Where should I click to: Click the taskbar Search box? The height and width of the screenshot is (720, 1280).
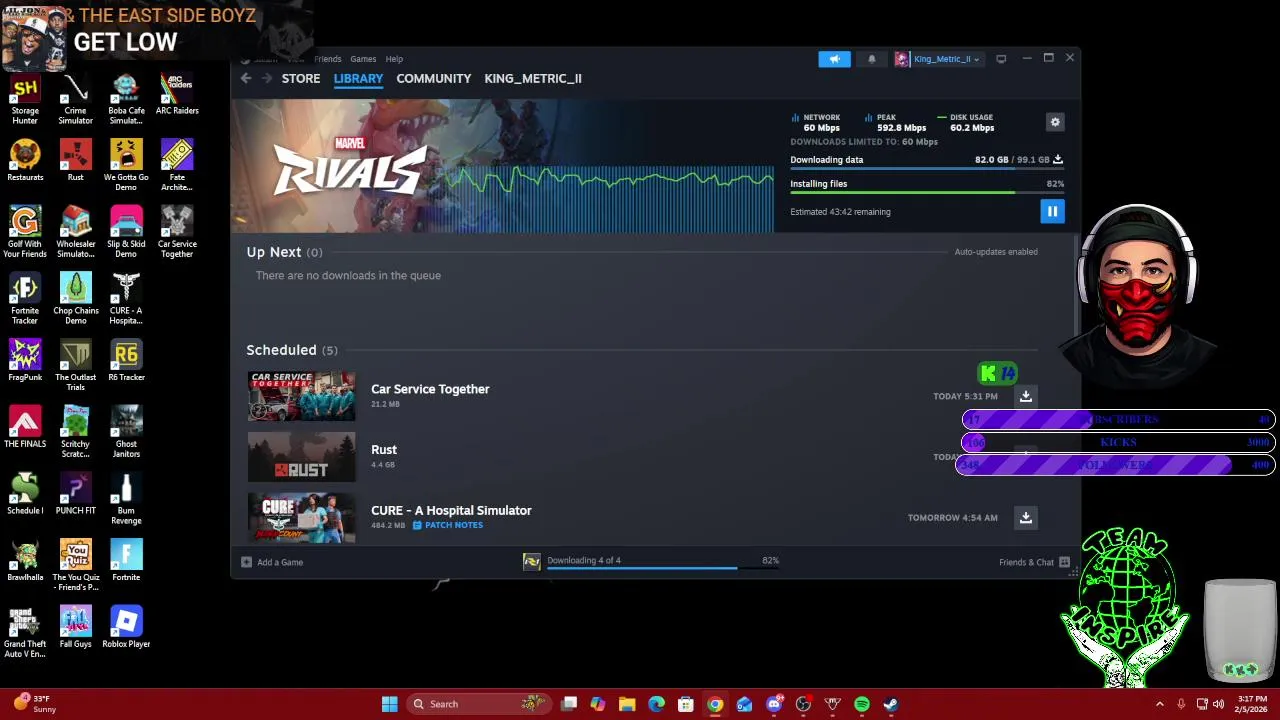(479, 704)
